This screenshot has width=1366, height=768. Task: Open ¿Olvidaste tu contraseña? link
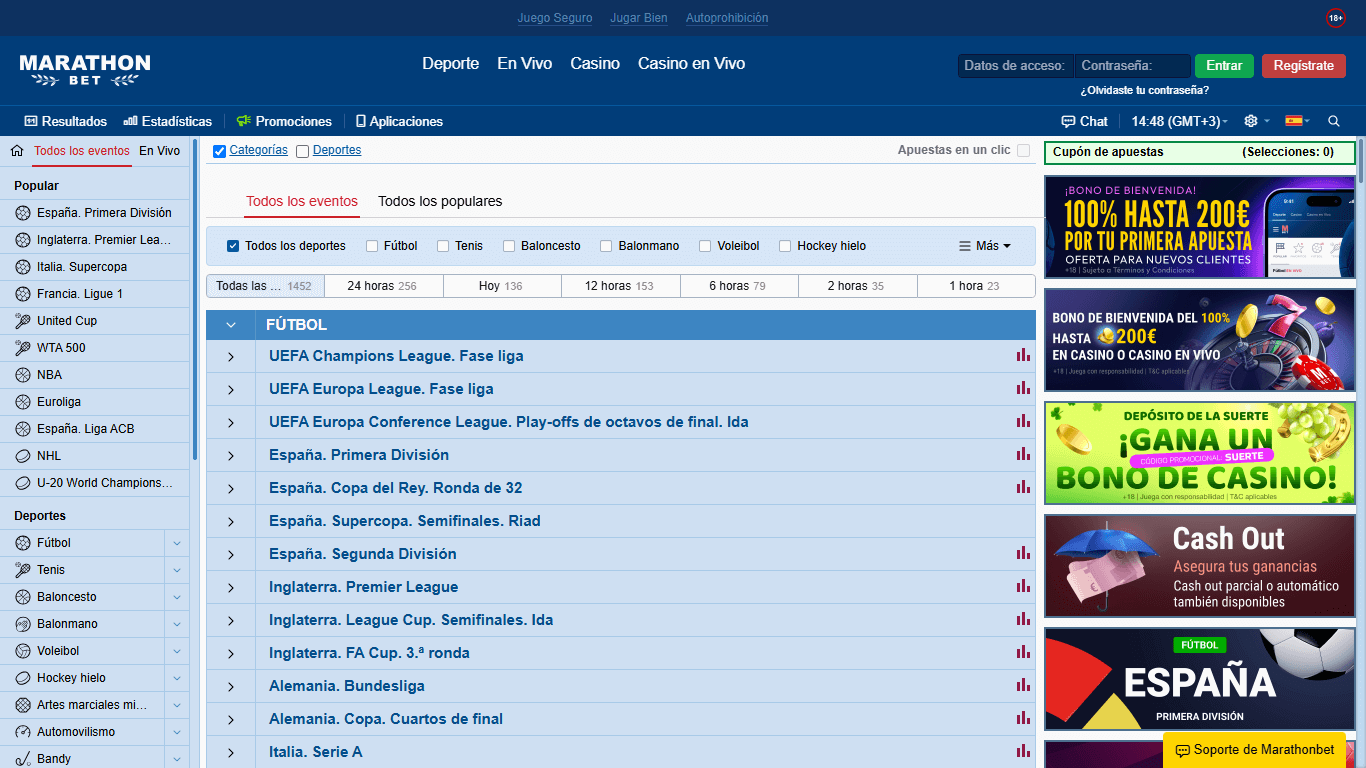coord(1145,90)
